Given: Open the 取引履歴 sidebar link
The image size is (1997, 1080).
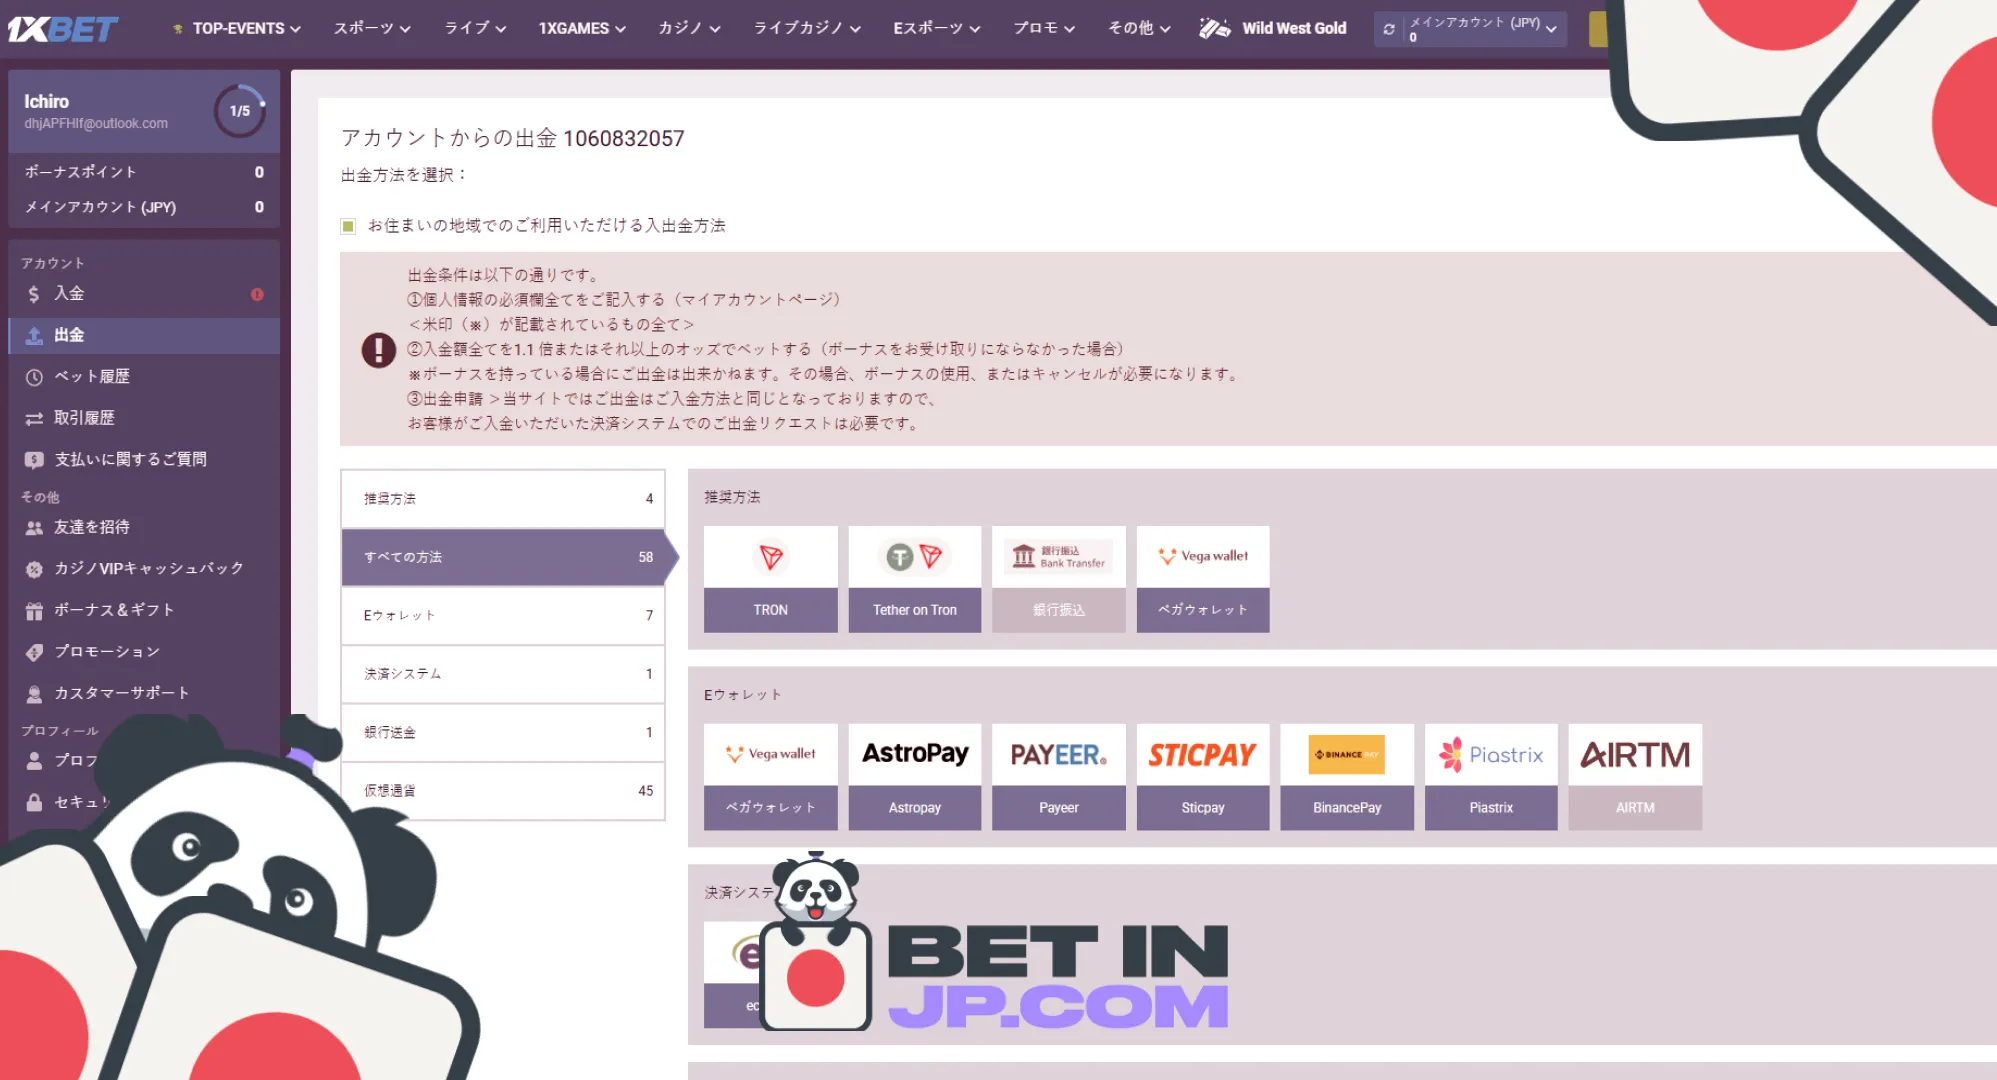Looking at the screenshot, I should (x=84, y=419).
